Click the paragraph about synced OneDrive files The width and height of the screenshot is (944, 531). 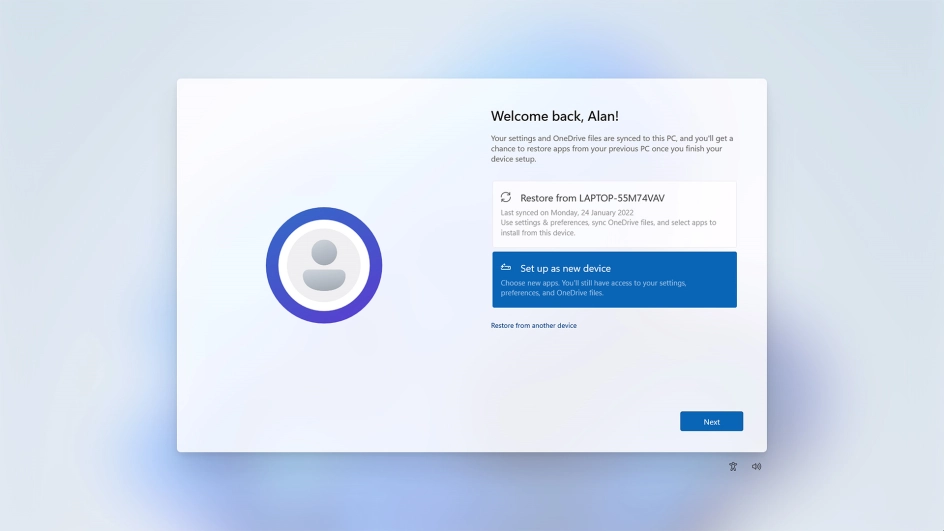[612, 149]
